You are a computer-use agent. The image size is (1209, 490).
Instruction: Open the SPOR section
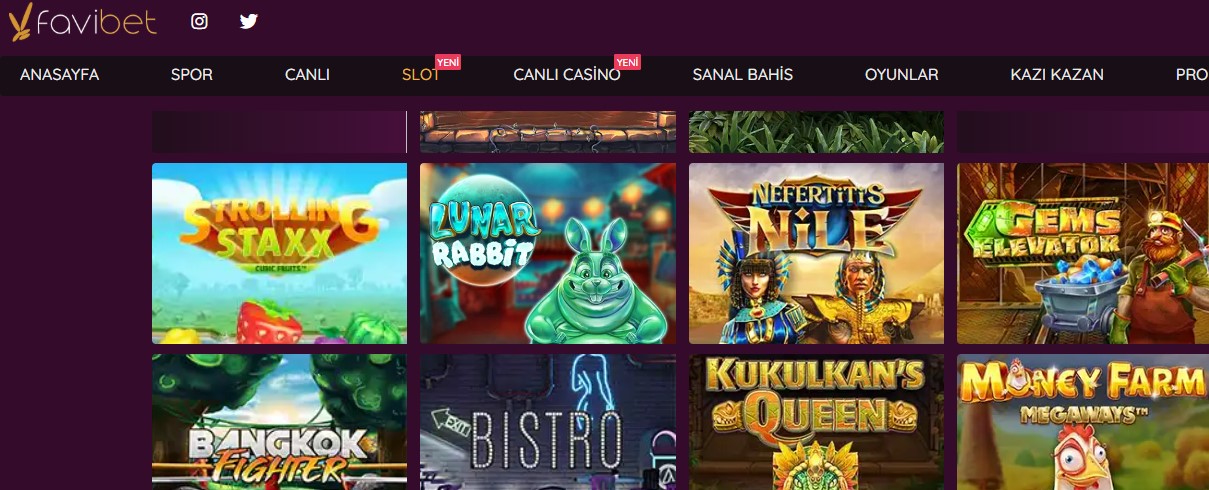pos(192,75)
